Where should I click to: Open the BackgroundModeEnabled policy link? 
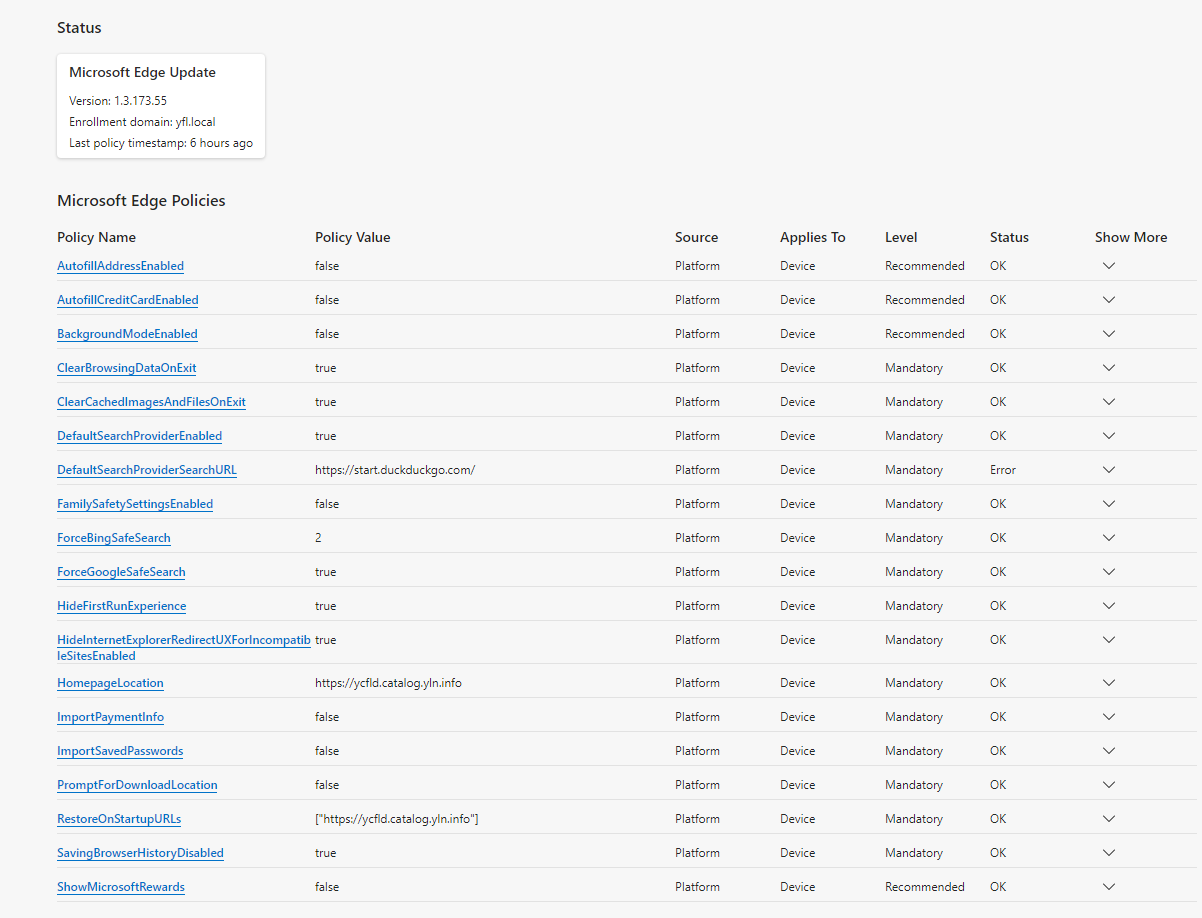click(x=127, y=334)
